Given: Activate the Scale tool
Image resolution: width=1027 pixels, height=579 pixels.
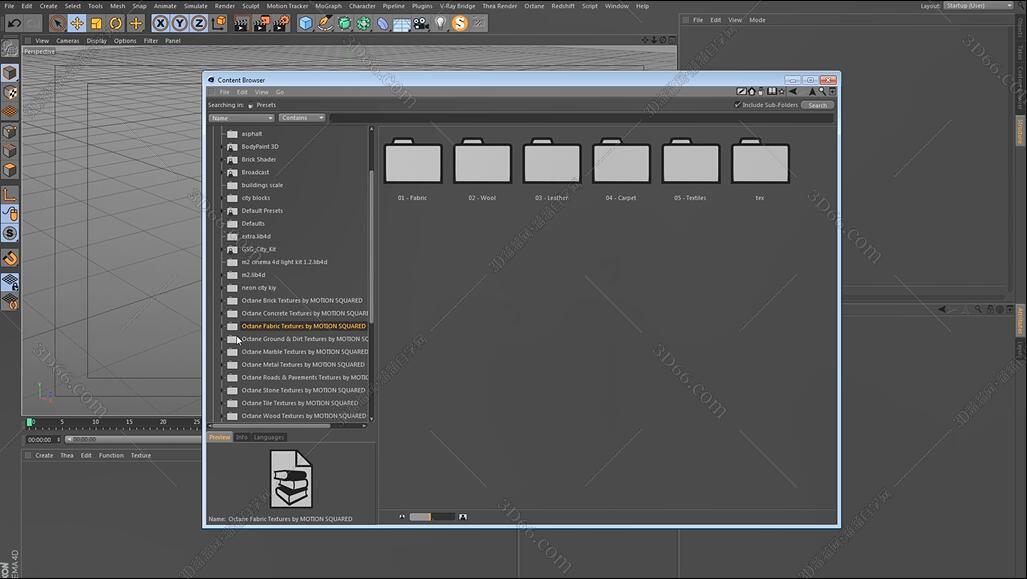Looking at the screenshot, I should [x=96, y=24].
